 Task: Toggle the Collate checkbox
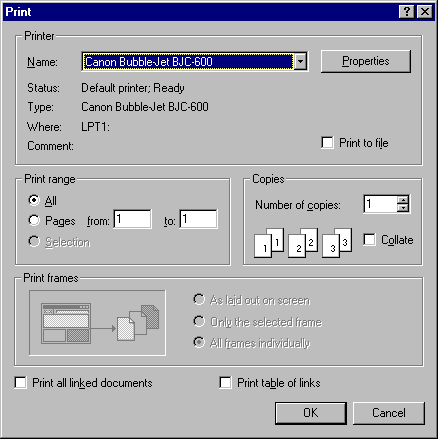(369, 240)
